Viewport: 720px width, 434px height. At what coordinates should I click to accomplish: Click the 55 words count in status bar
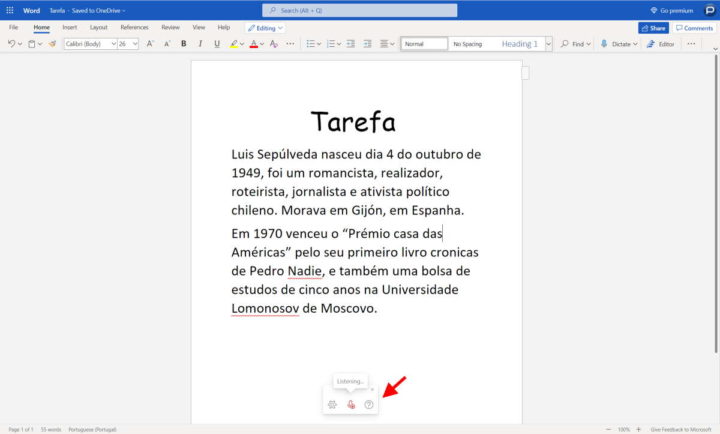tap(51, 429)
